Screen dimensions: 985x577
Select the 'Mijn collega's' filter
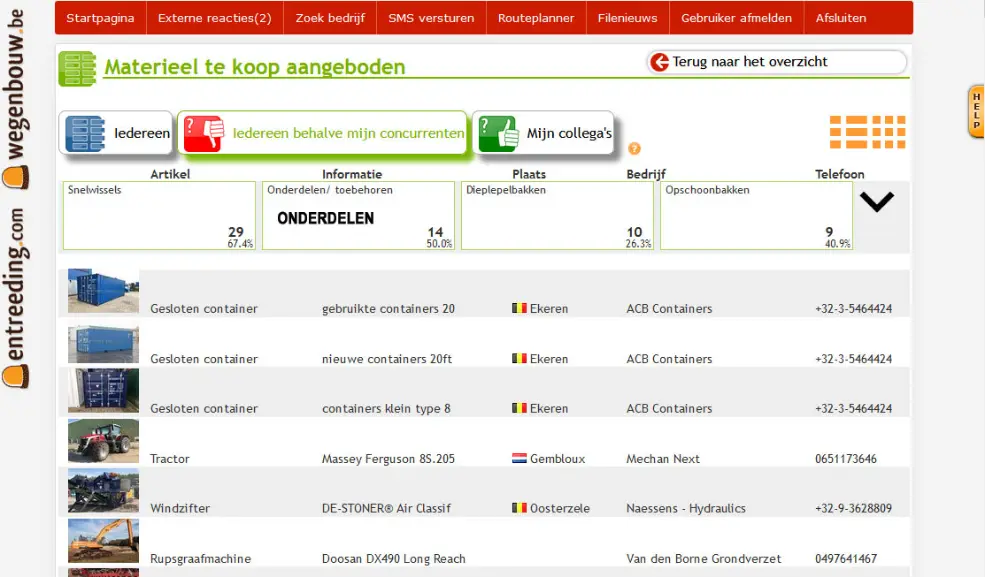tap(543, 133)
